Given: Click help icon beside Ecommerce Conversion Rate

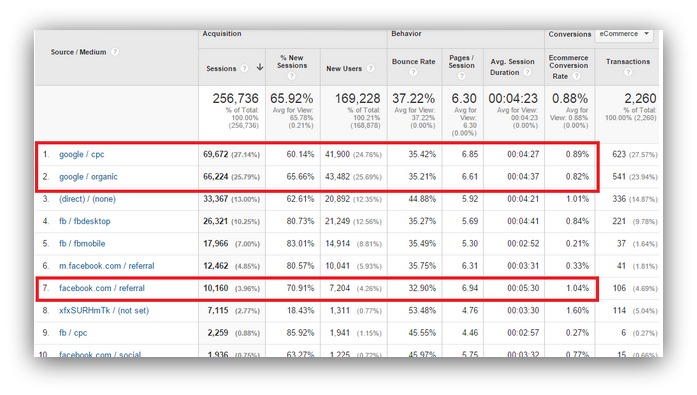Looking at the screenshot, I should click(576, 76).
